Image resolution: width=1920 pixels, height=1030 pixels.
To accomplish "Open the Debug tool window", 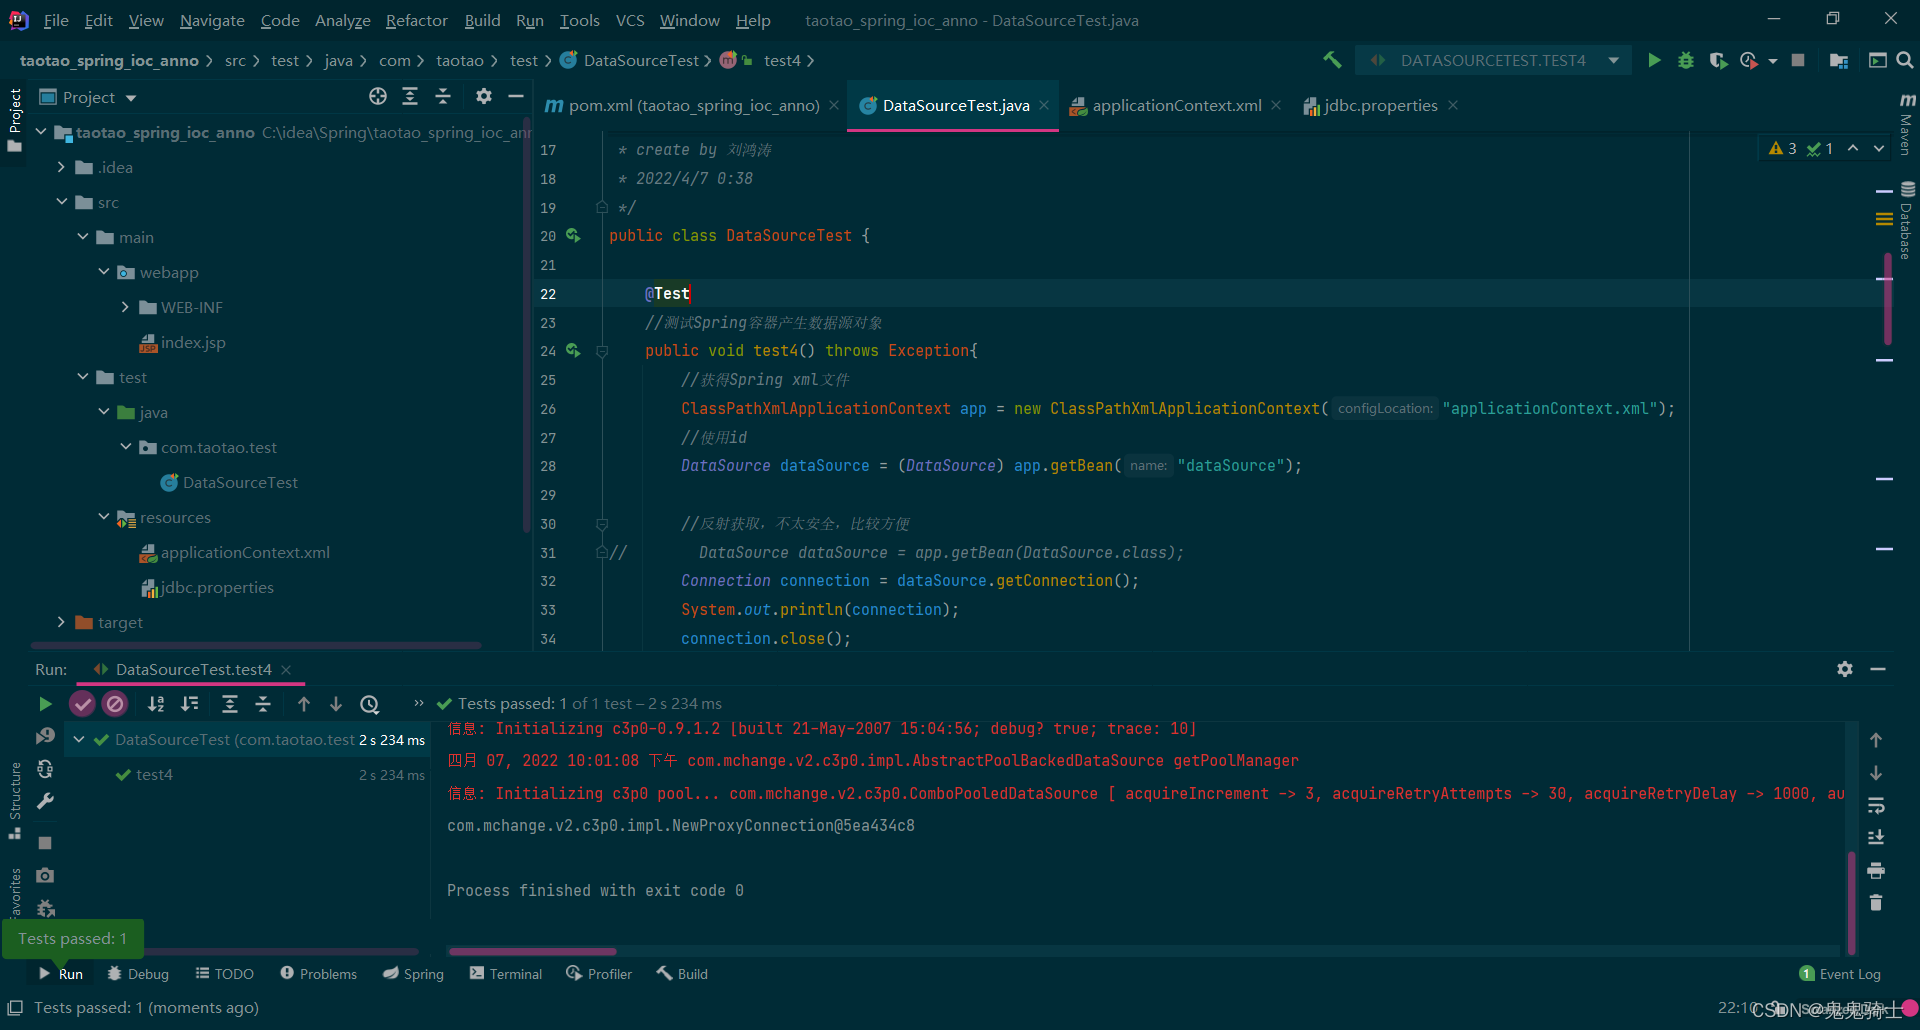I will tap(138, 974).
